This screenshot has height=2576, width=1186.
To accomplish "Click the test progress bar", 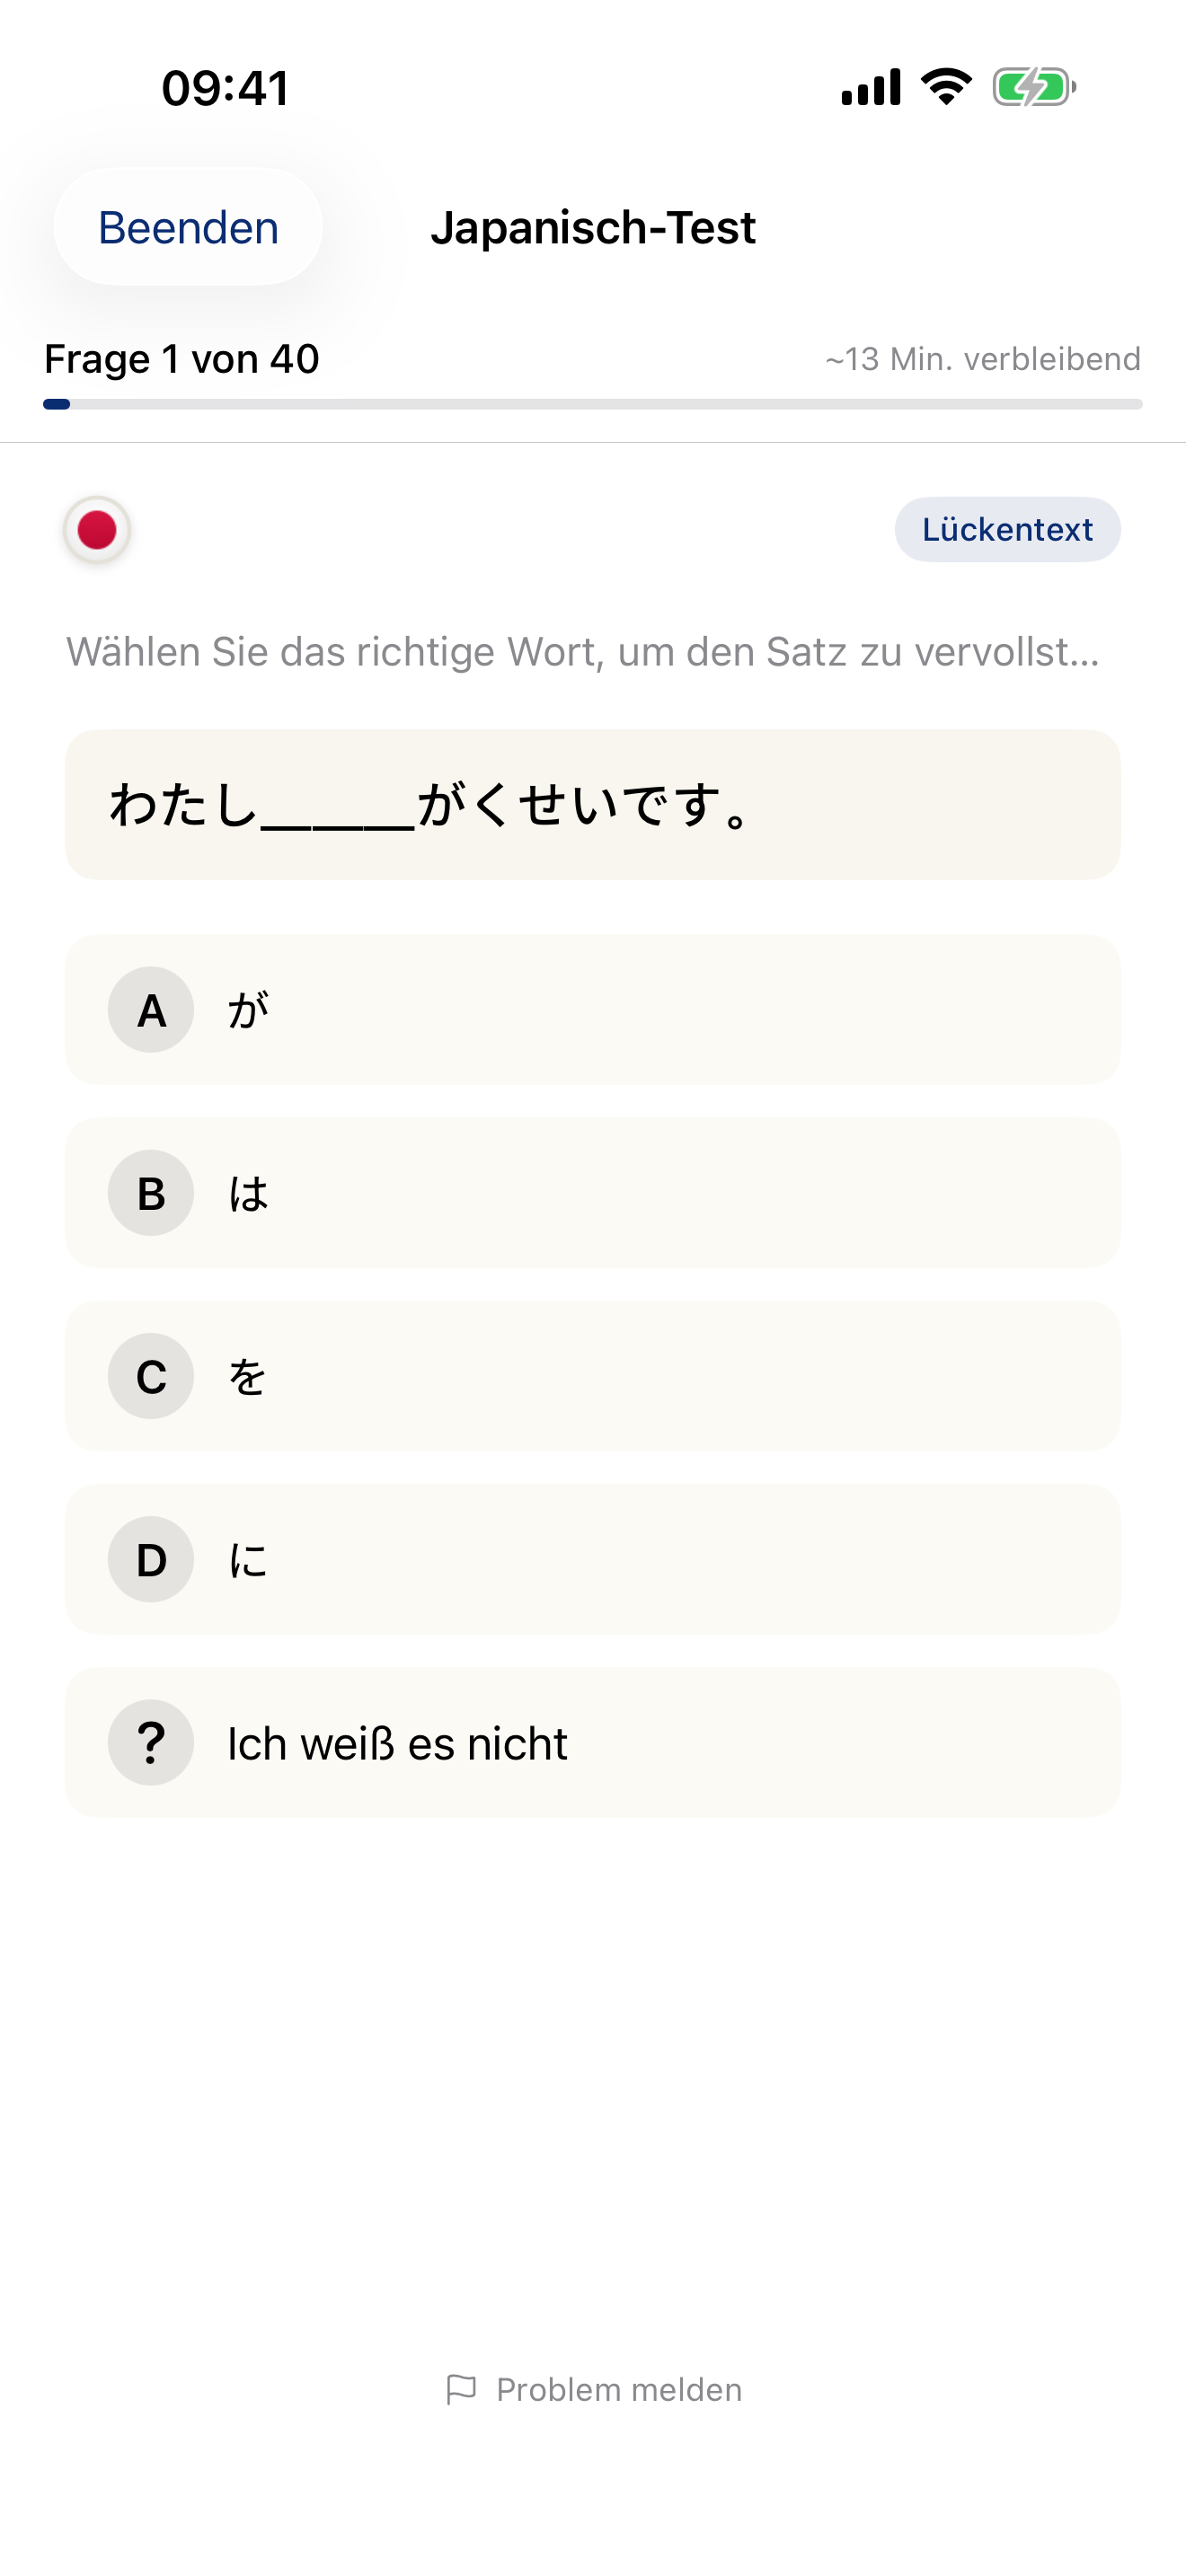I will [593, 404].
